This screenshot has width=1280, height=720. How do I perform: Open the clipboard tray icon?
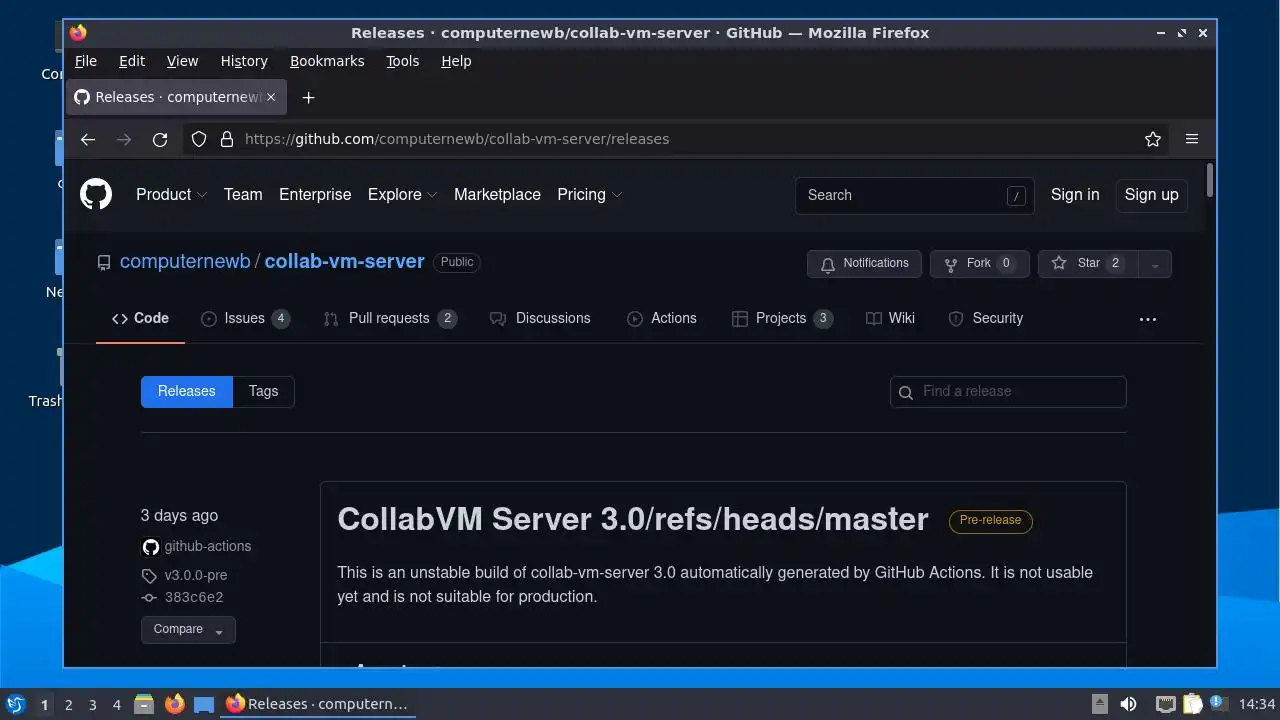click(x=1192, y=704)
